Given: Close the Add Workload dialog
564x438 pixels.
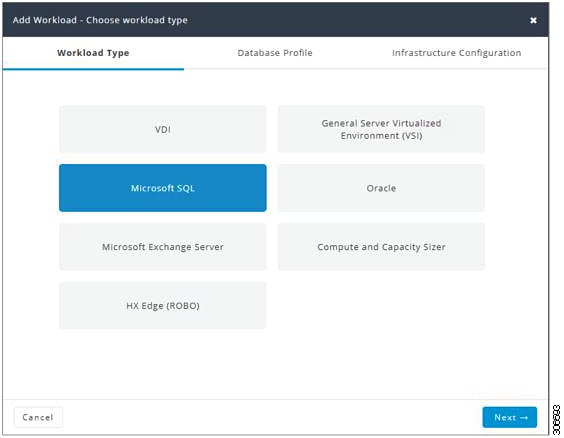Looking at the screenshot, I should coord(533,20).
